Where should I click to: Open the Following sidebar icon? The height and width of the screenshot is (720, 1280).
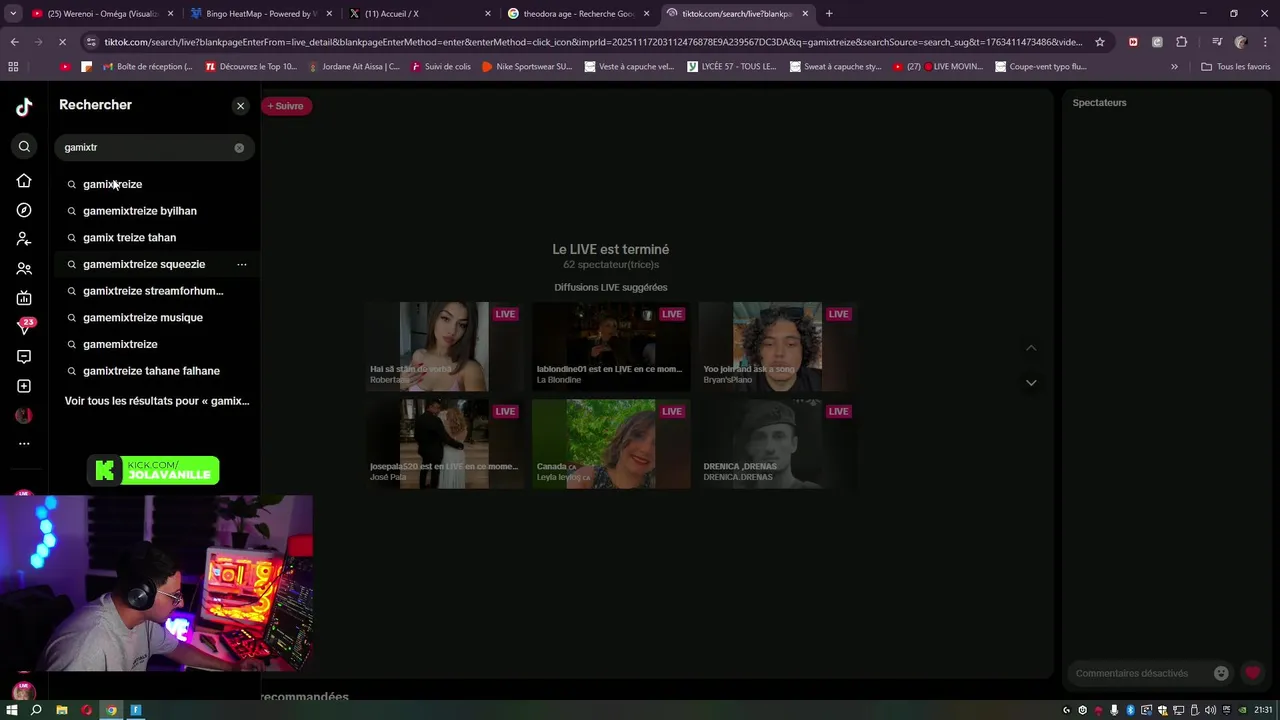pos(24,240)
